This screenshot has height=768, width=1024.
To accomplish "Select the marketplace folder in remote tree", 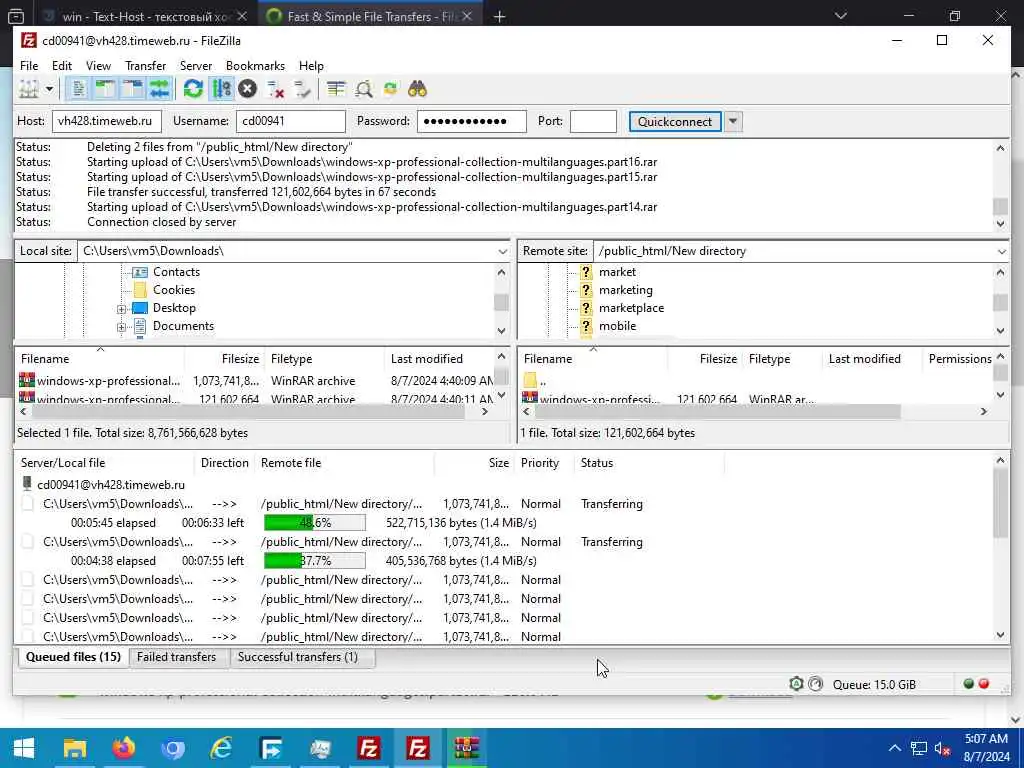I will (x=631, y=308).
